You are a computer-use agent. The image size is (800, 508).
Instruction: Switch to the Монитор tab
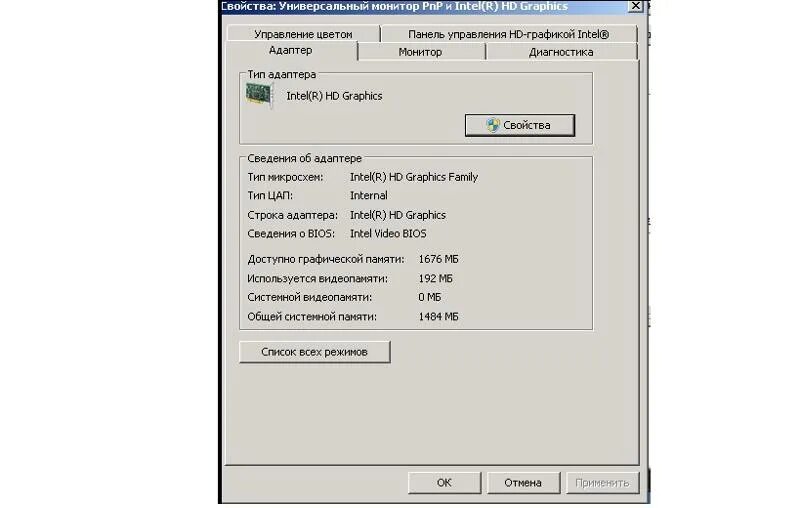[420, 52]
